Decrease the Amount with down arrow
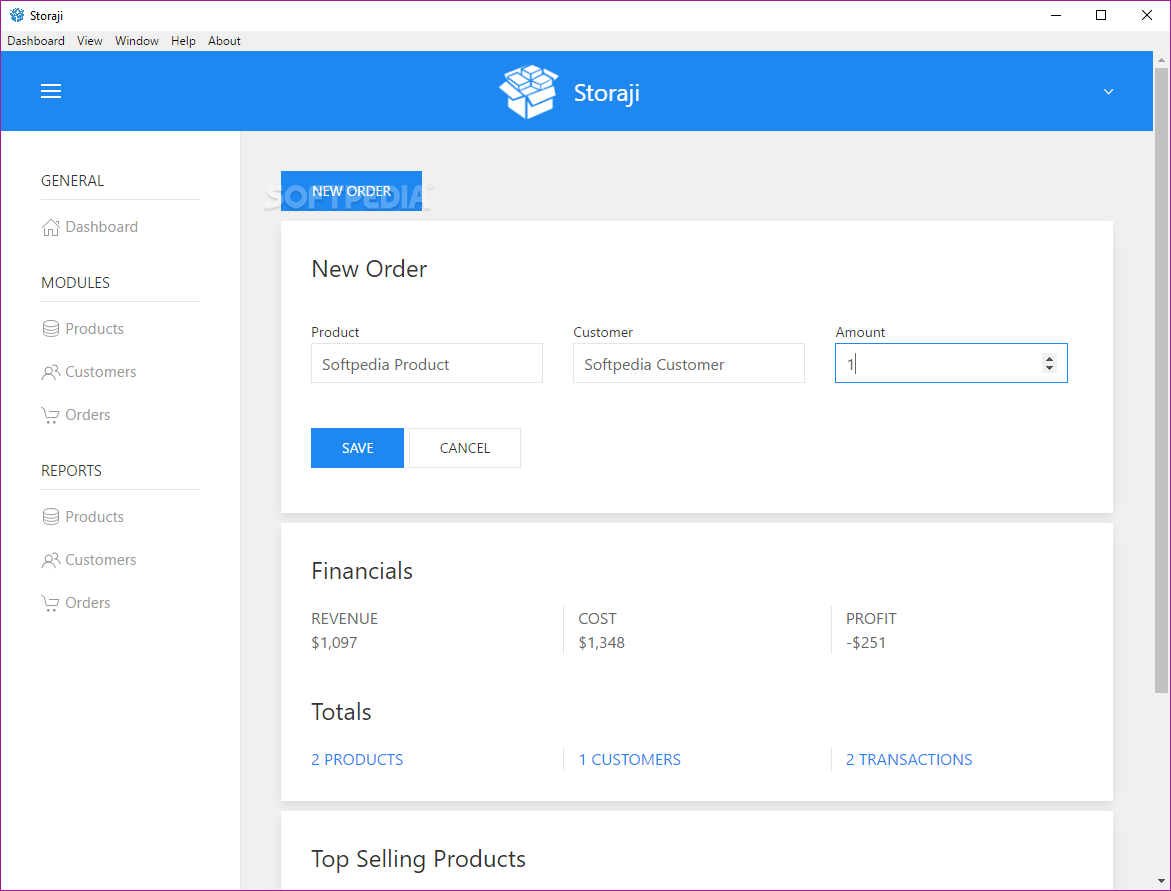1171x891 pixels. (x=1049, y=368)
